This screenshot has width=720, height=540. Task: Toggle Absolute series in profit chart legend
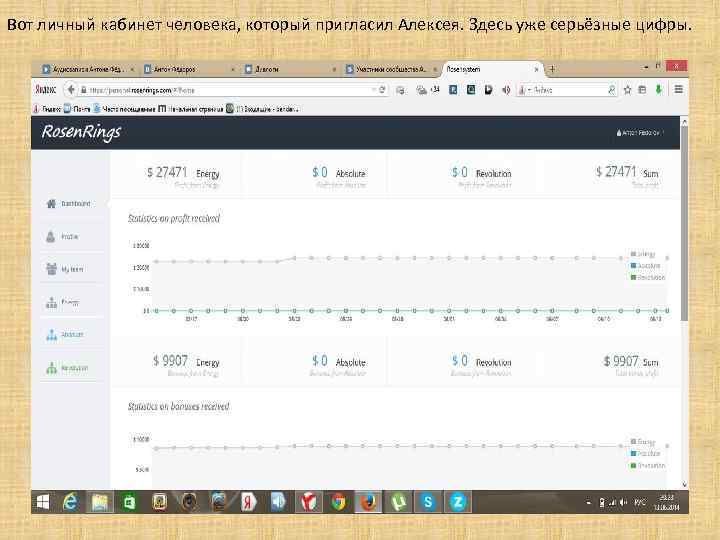[x=645, y=266]
